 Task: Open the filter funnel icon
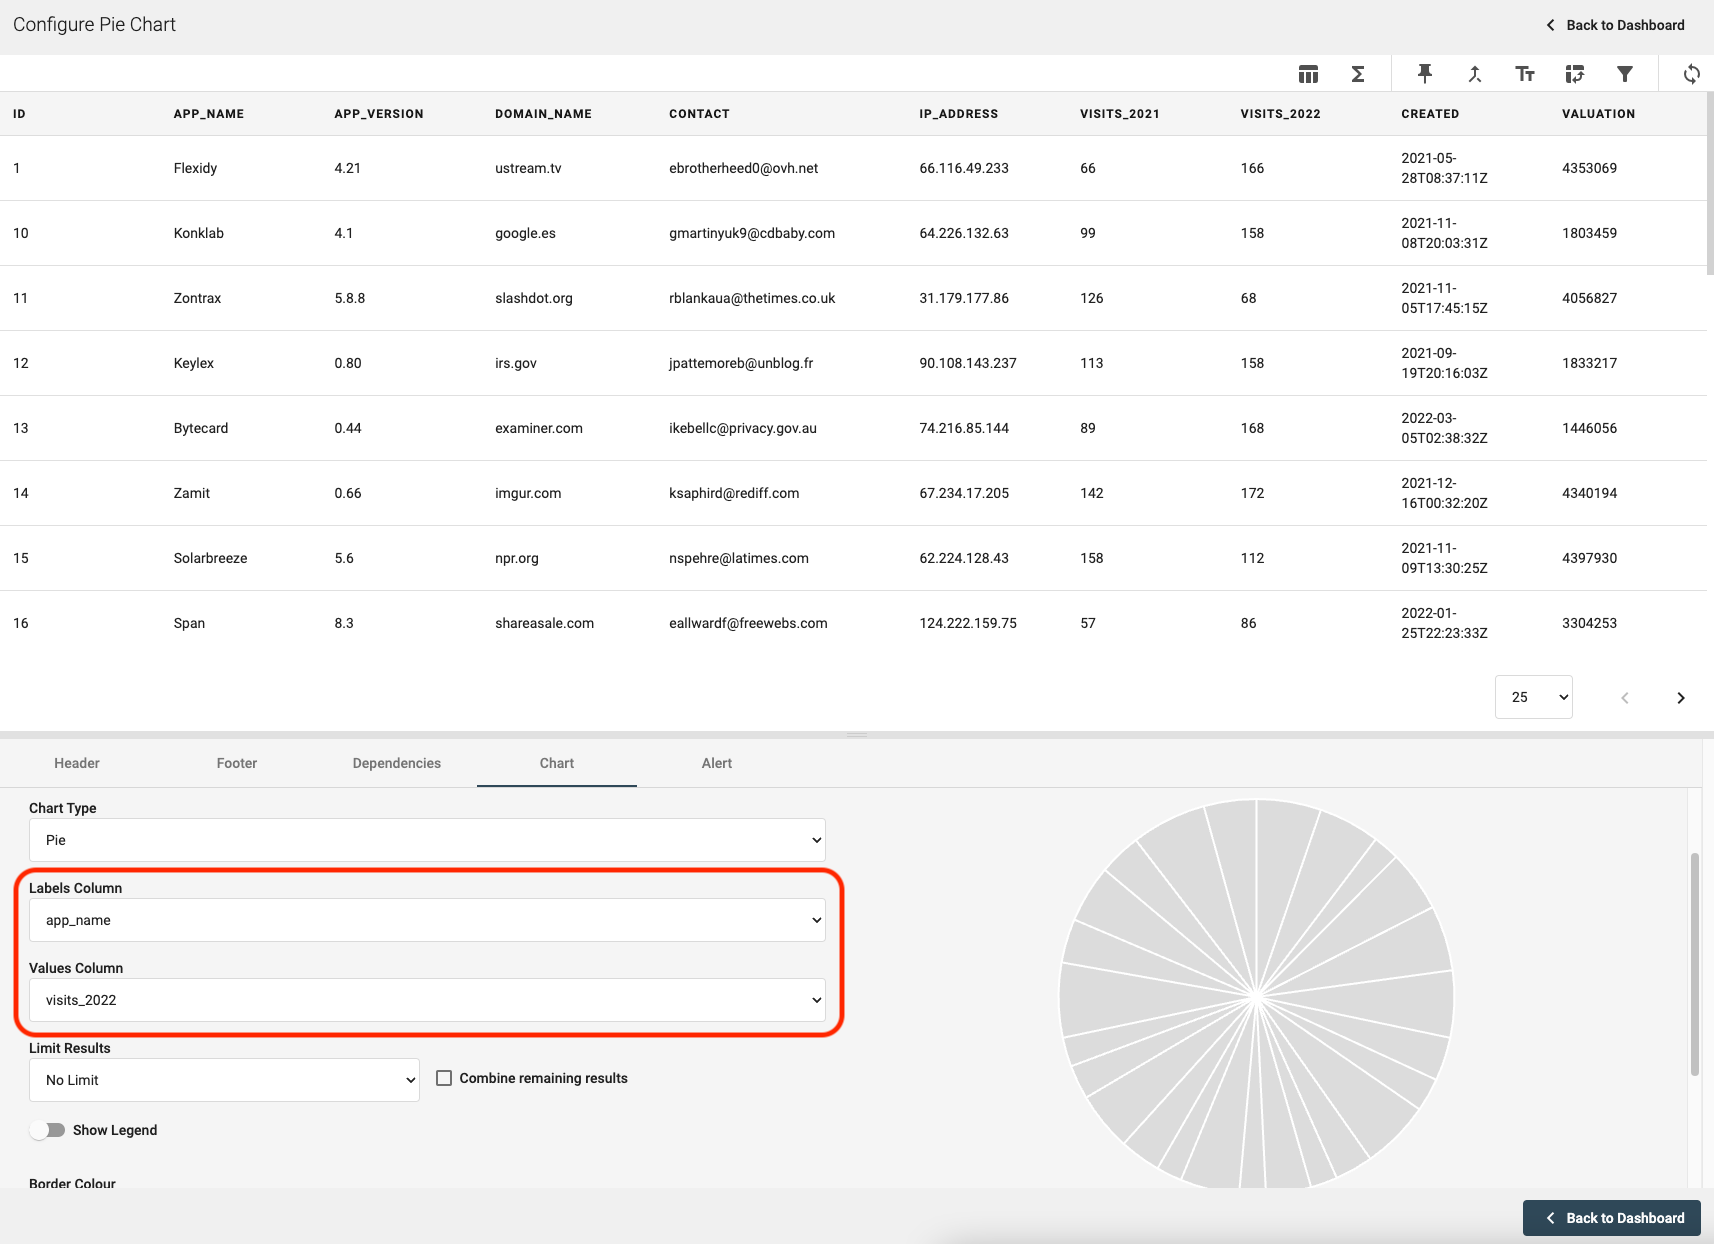point(1625,74)
